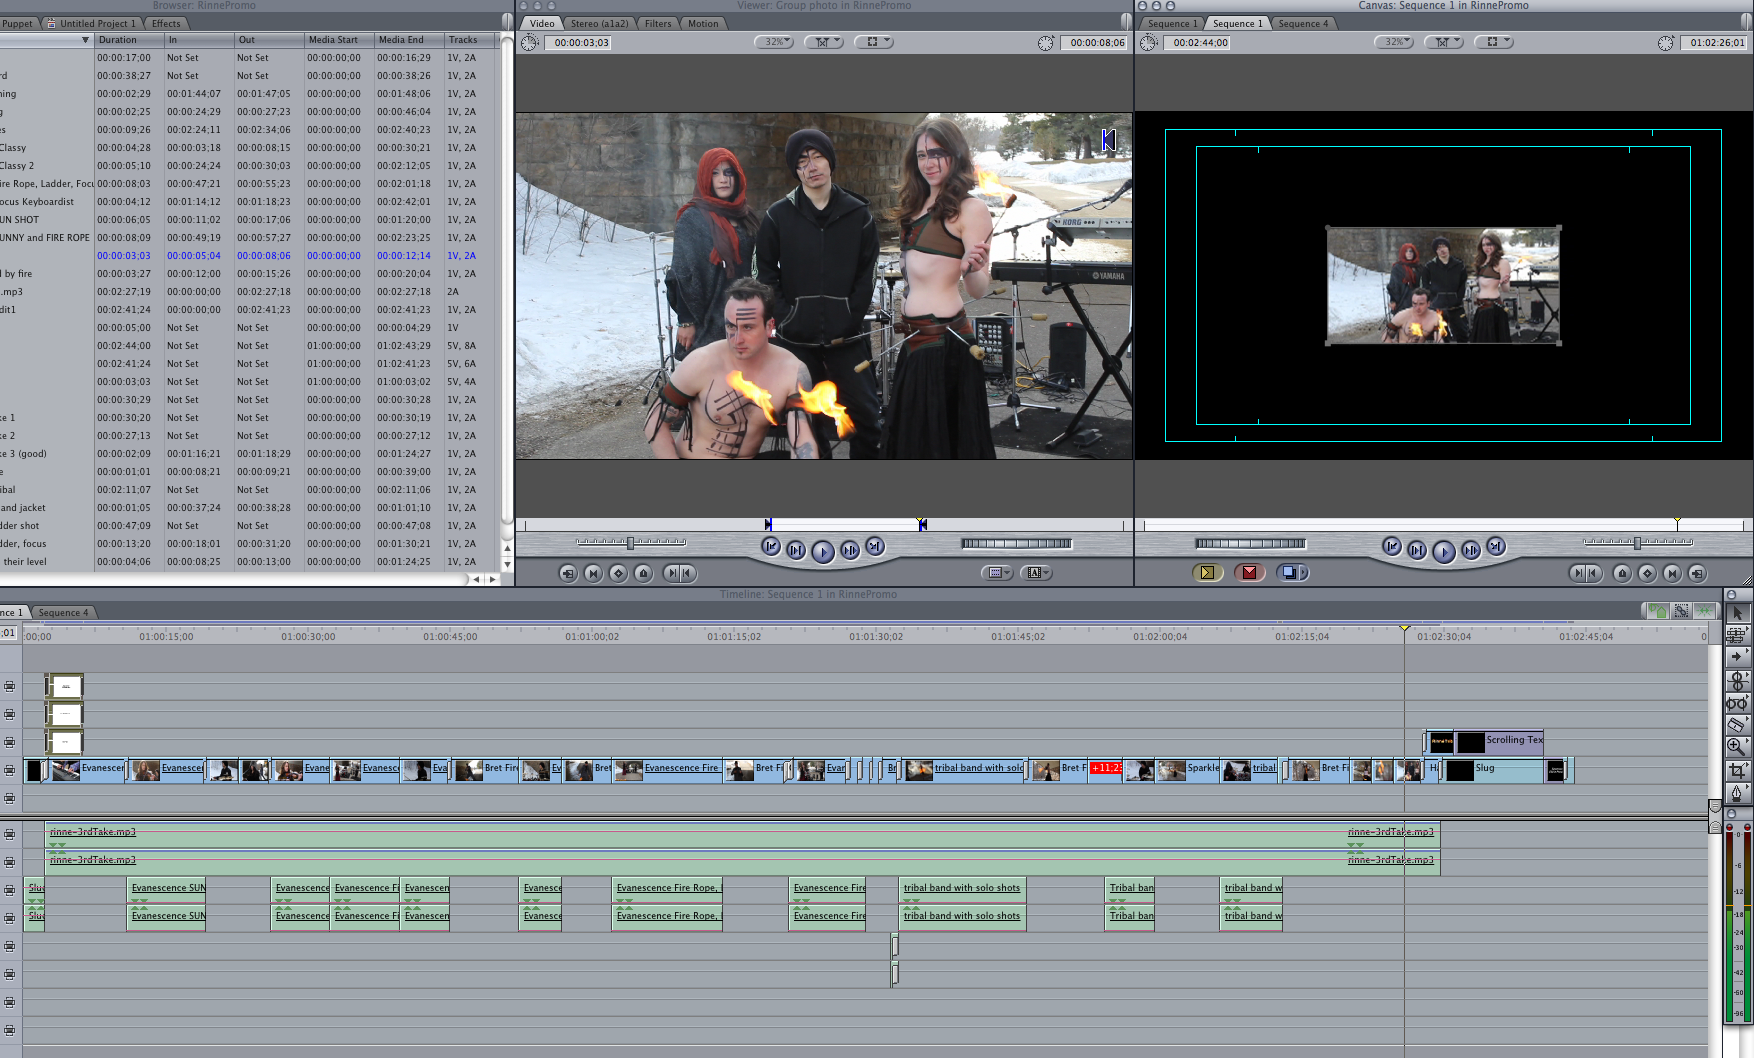Click the Viewer current timecode field 00:00:08;06
1754x1058 pixels.
(x=1097, y=42)
